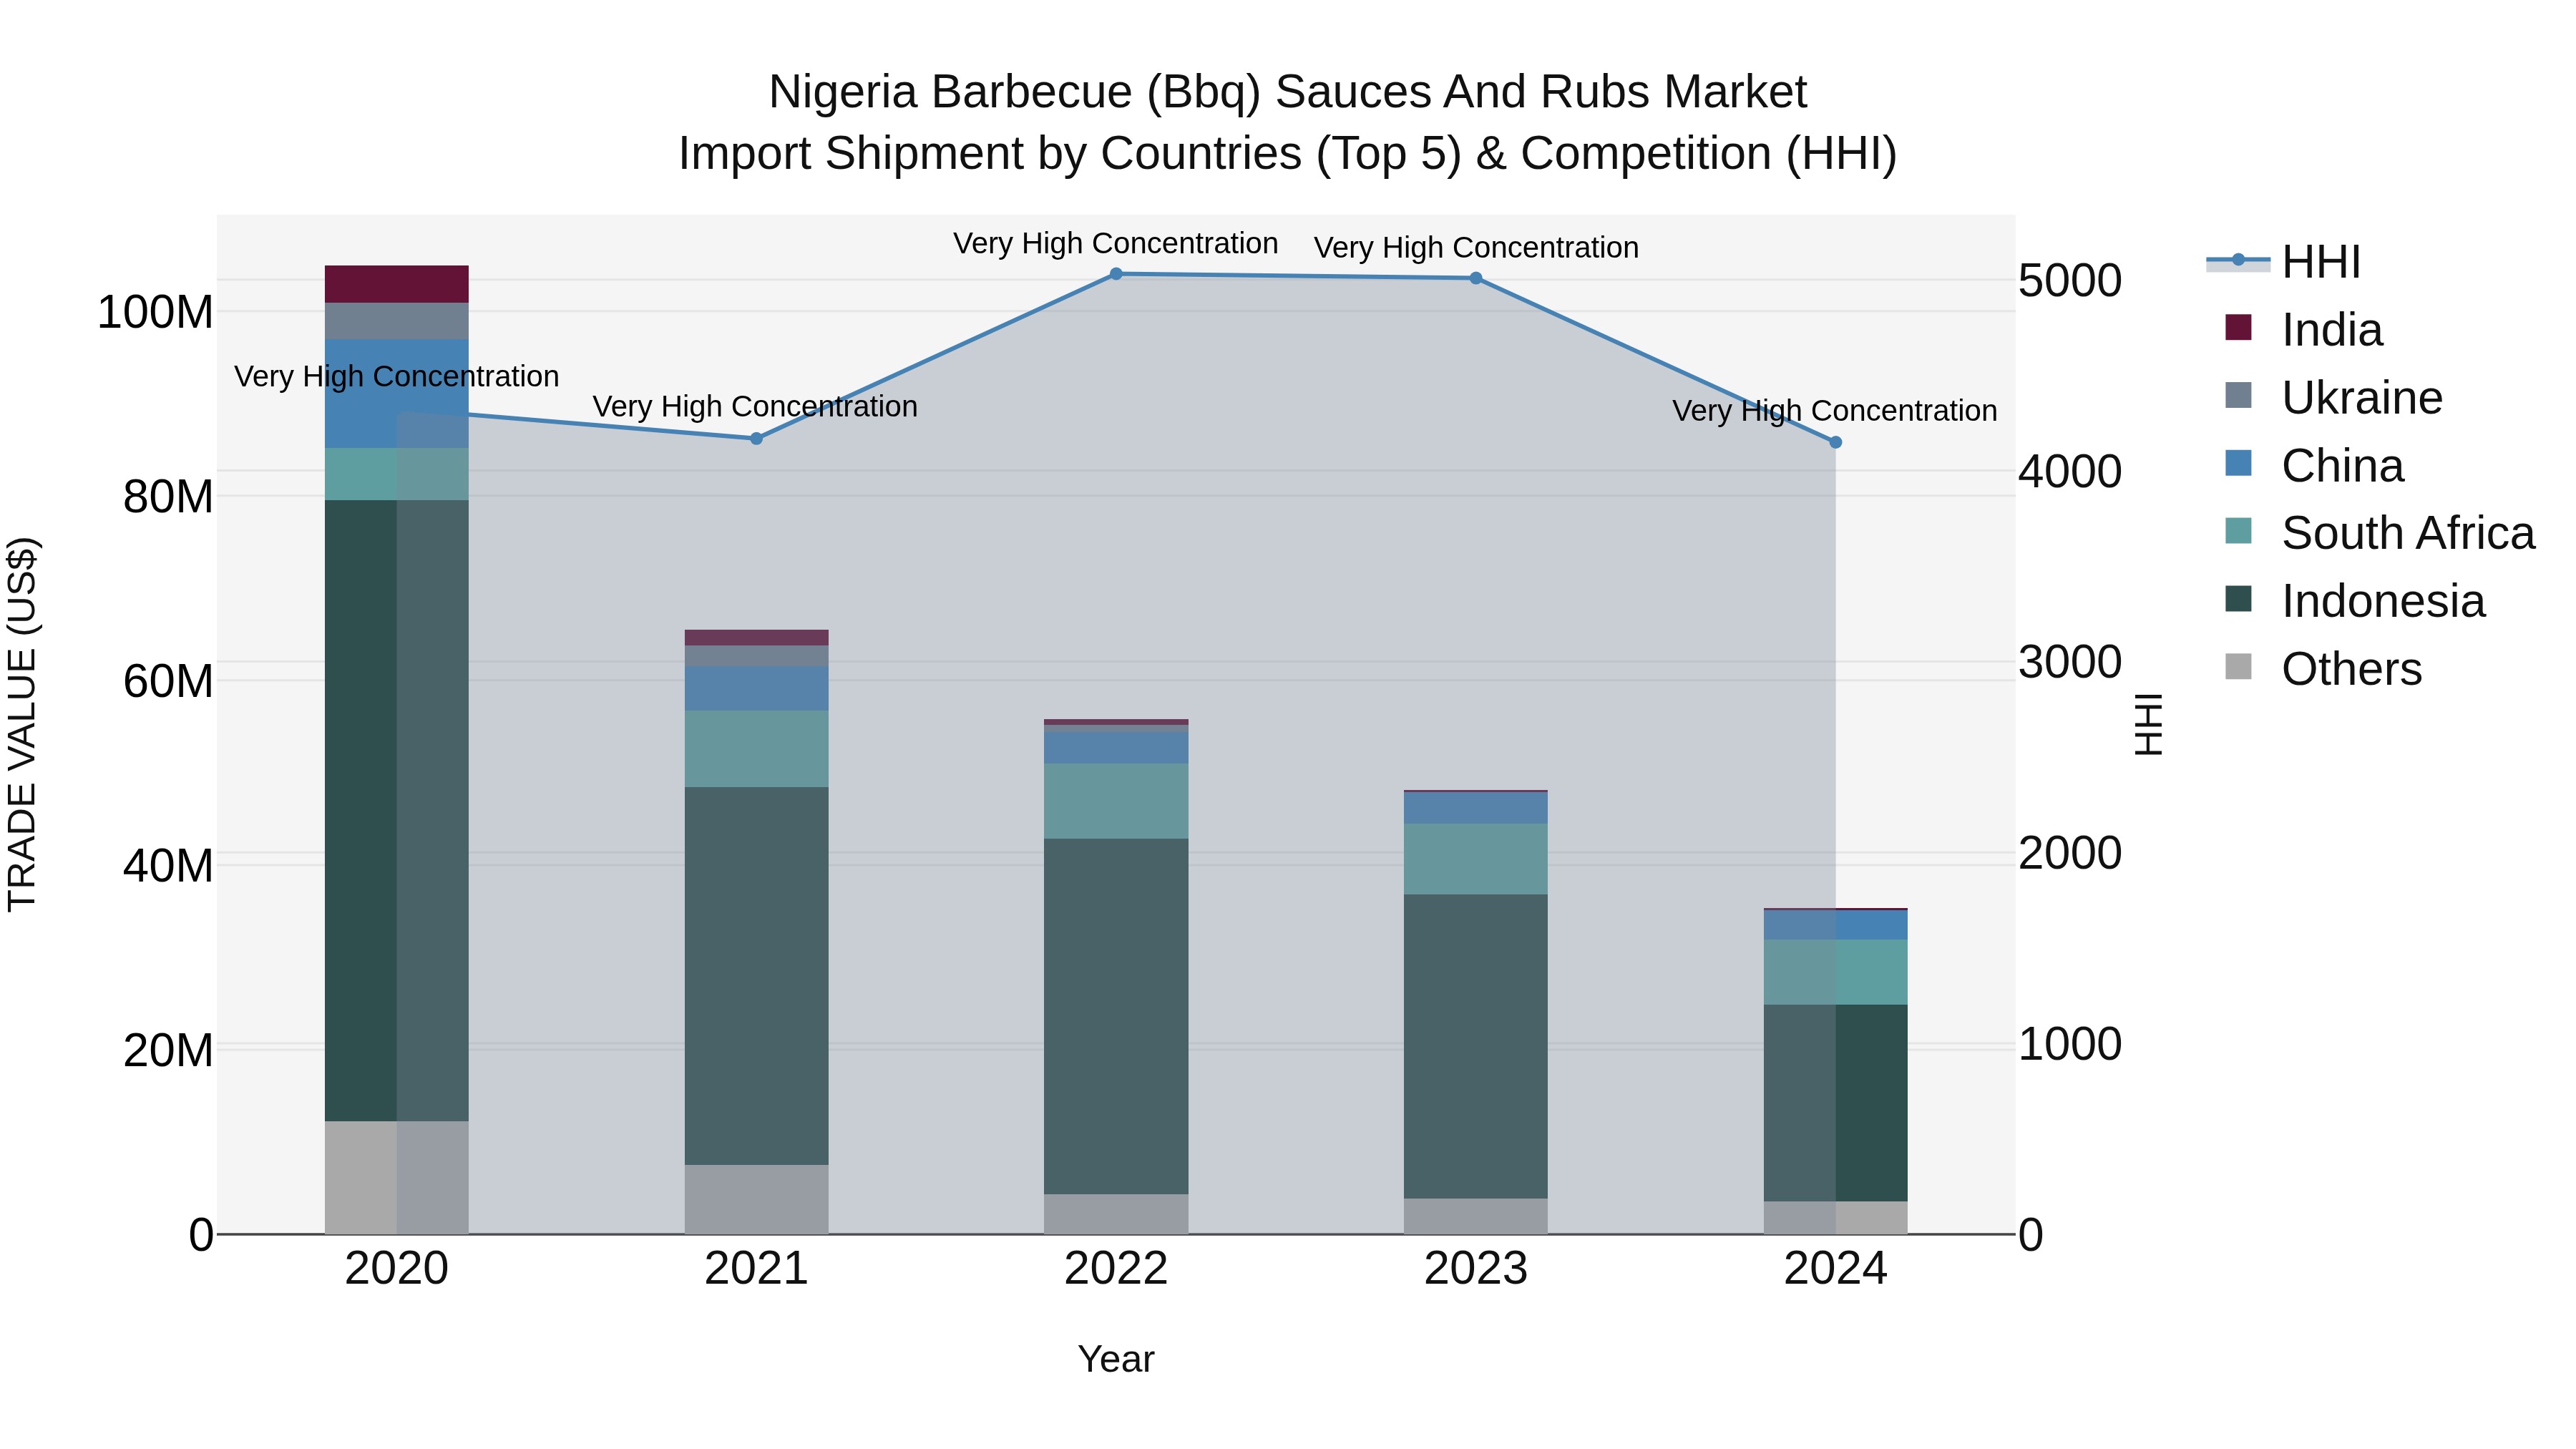Click the South Africa segment of 2023 bar
Screen dimensions: 2576x1449
point(1476,859)
